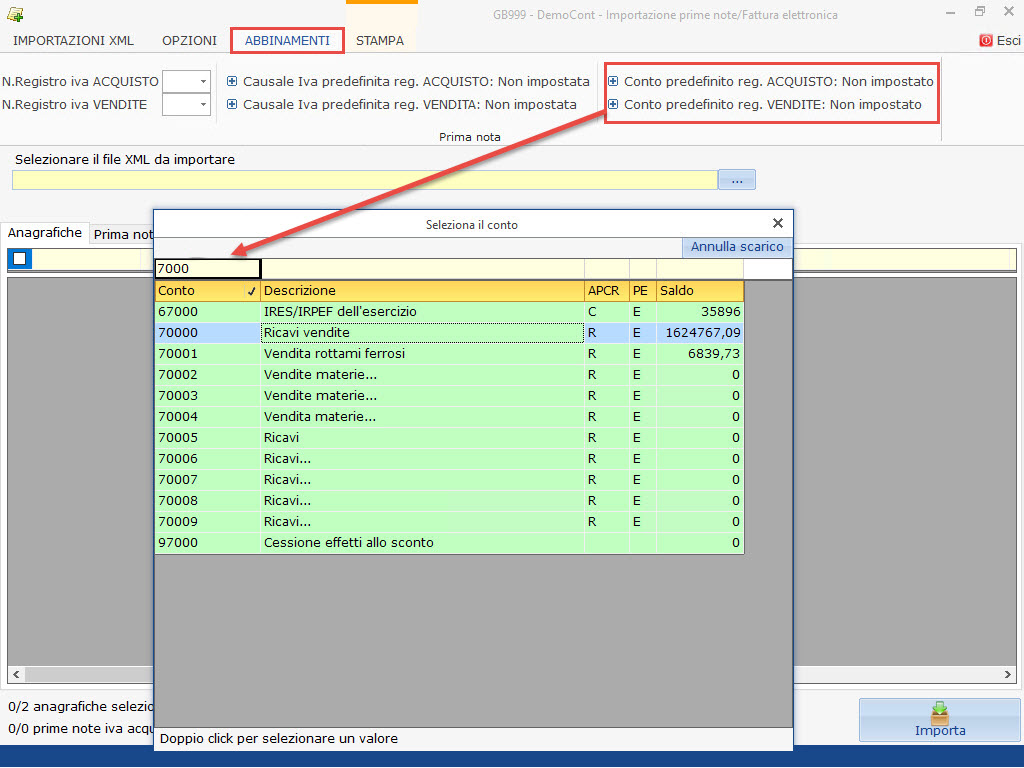
Task: Click the application icon in title bar
Action: (15, 14)
